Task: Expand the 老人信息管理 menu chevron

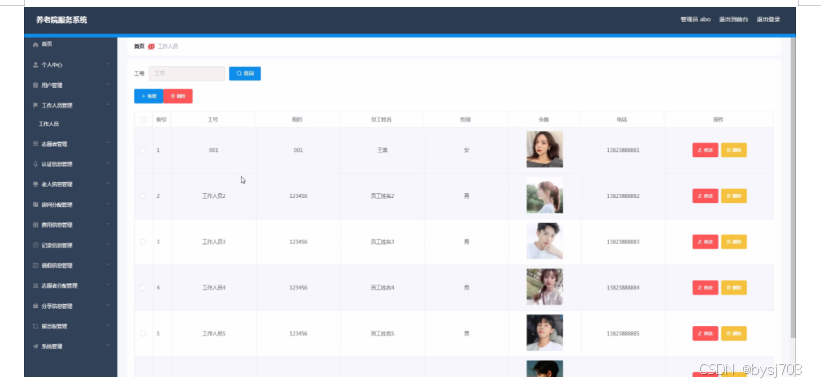Action: tap(108, 184)
